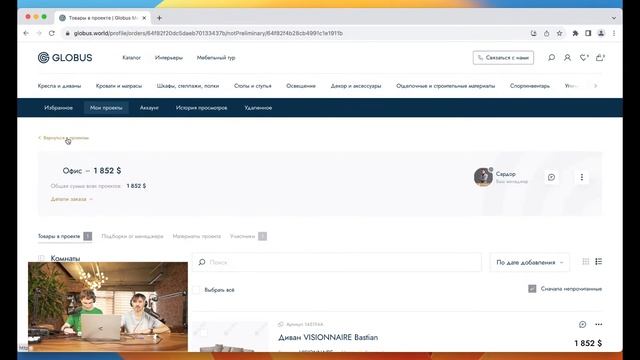Focus the product search field
This screenshot has width=640, height=360.
pyautogui.click(x=337, y=262)
